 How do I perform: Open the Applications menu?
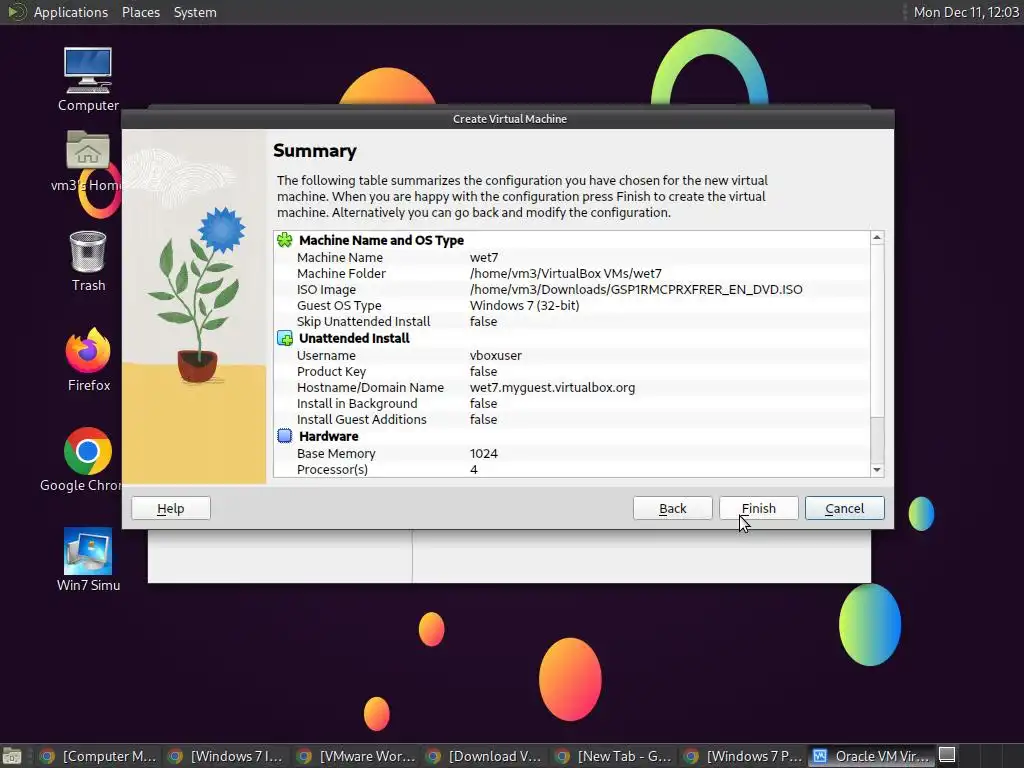click(71, 12)
